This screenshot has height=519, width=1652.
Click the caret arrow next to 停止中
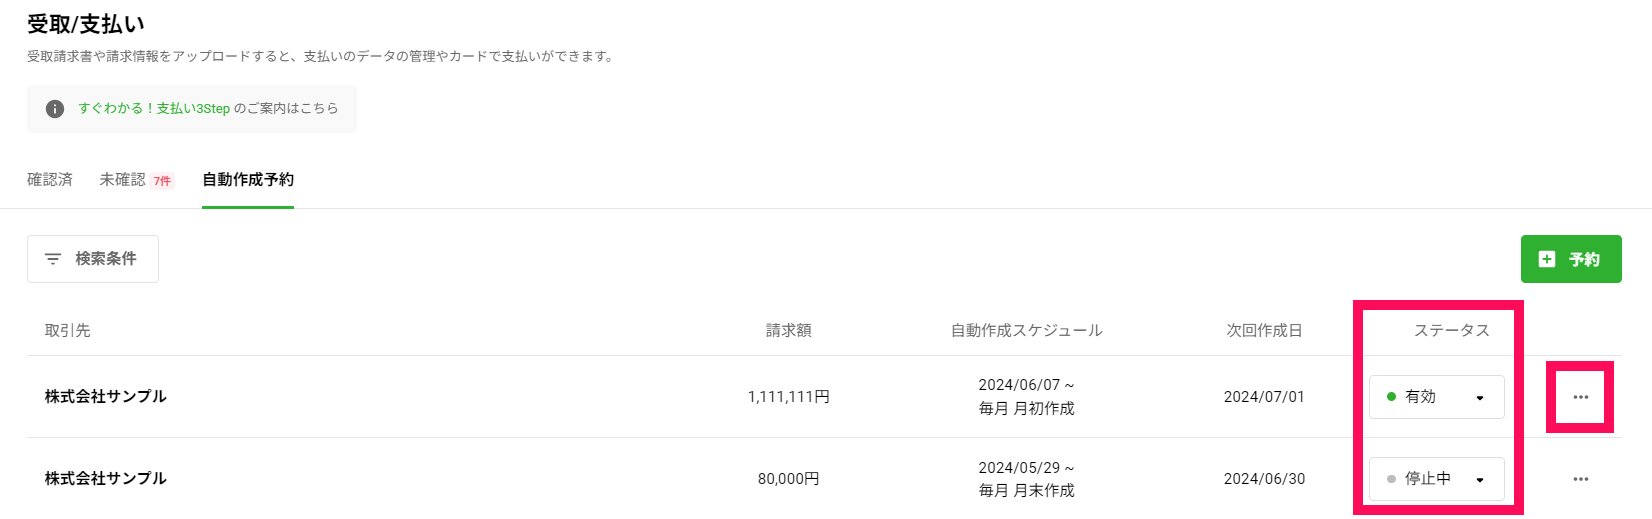[x=1480, y=480]
